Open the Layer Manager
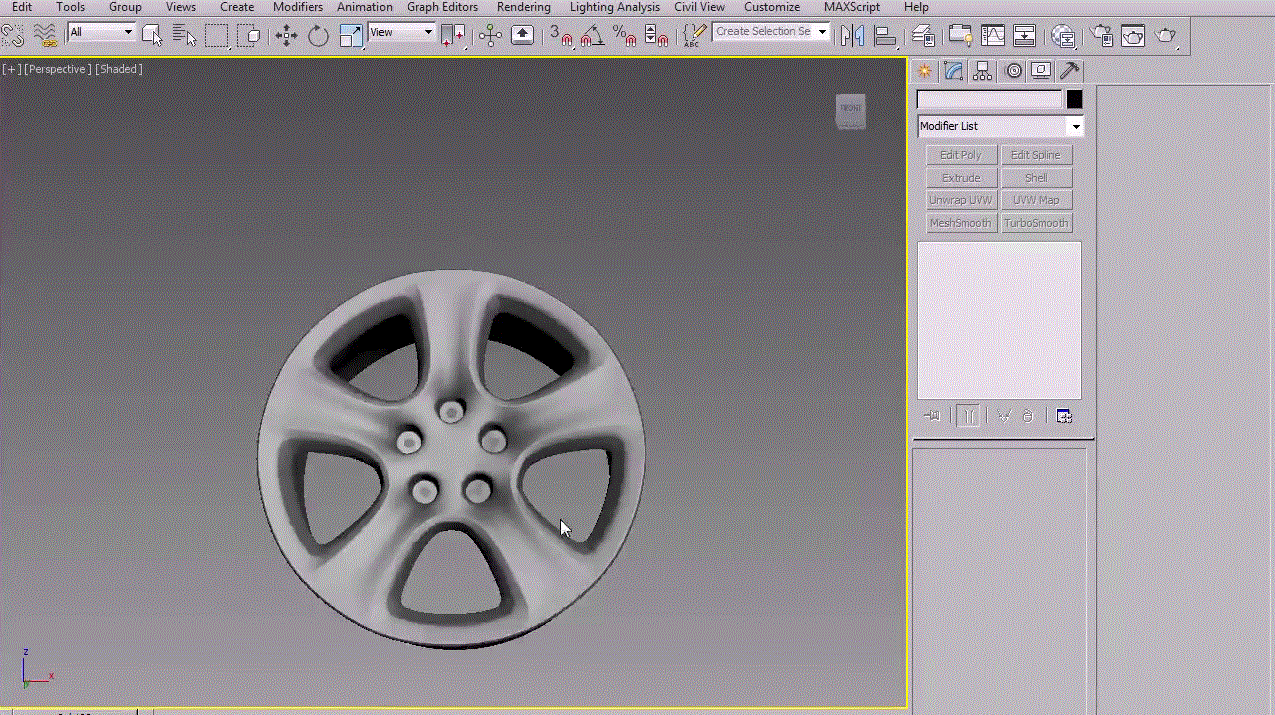The height and width of the screenshot is (715, 1275). click(x=924, y=36)
